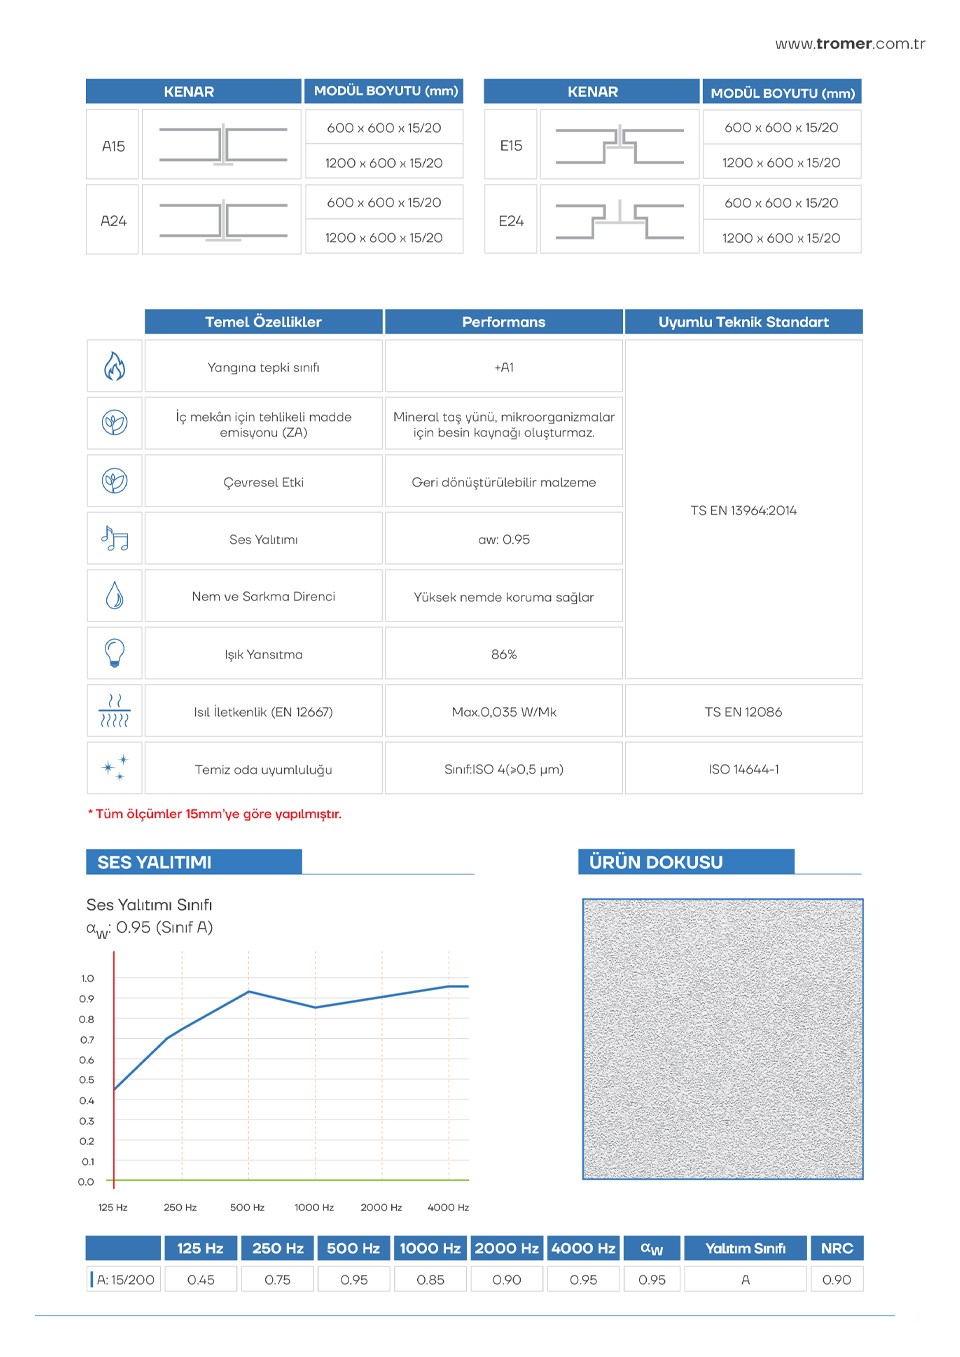Select the E24 edge profile diagram
This screenshot has height=1357, width=960.
(x=619, y=220)
